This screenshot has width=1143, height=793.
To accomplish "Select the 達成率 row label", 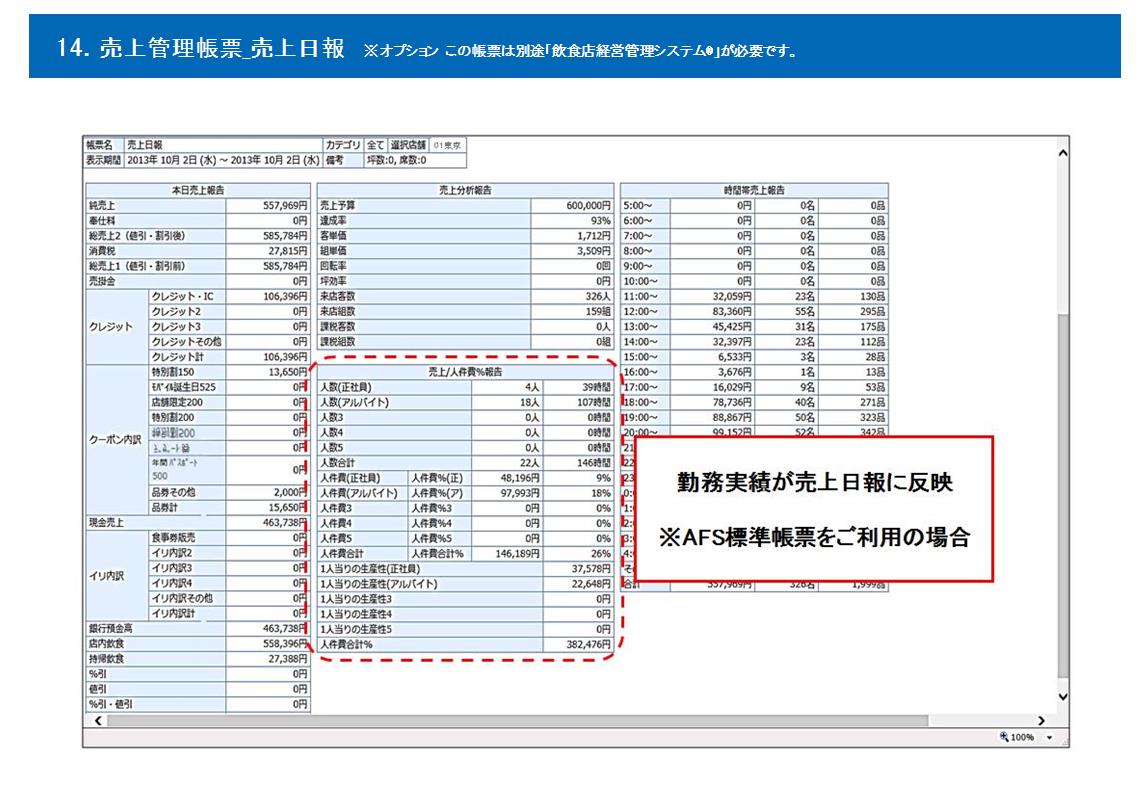I will click(x=424, y=221).
